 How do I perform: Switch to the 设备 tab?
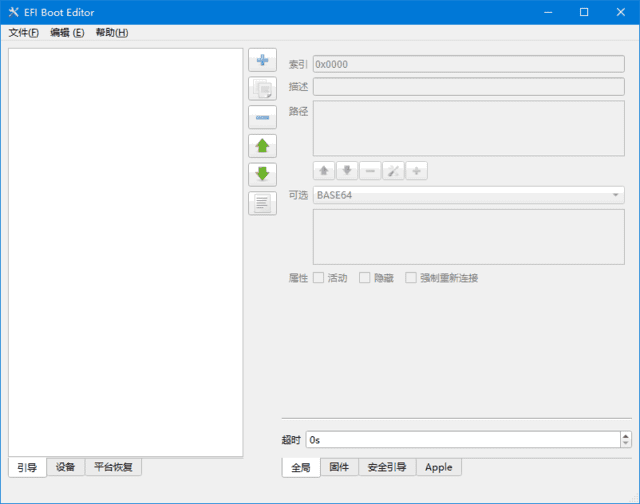coord(65,467)
